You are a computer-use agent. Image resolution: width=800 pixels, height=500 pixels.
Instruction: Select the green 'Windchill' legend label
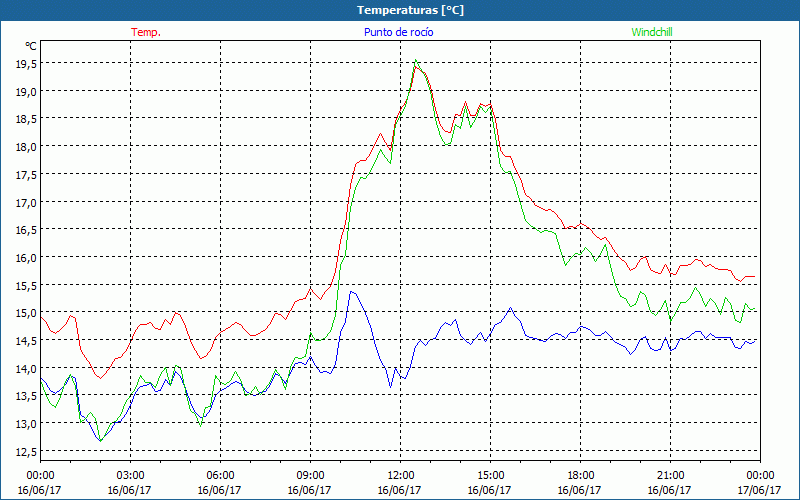[652, 32]
